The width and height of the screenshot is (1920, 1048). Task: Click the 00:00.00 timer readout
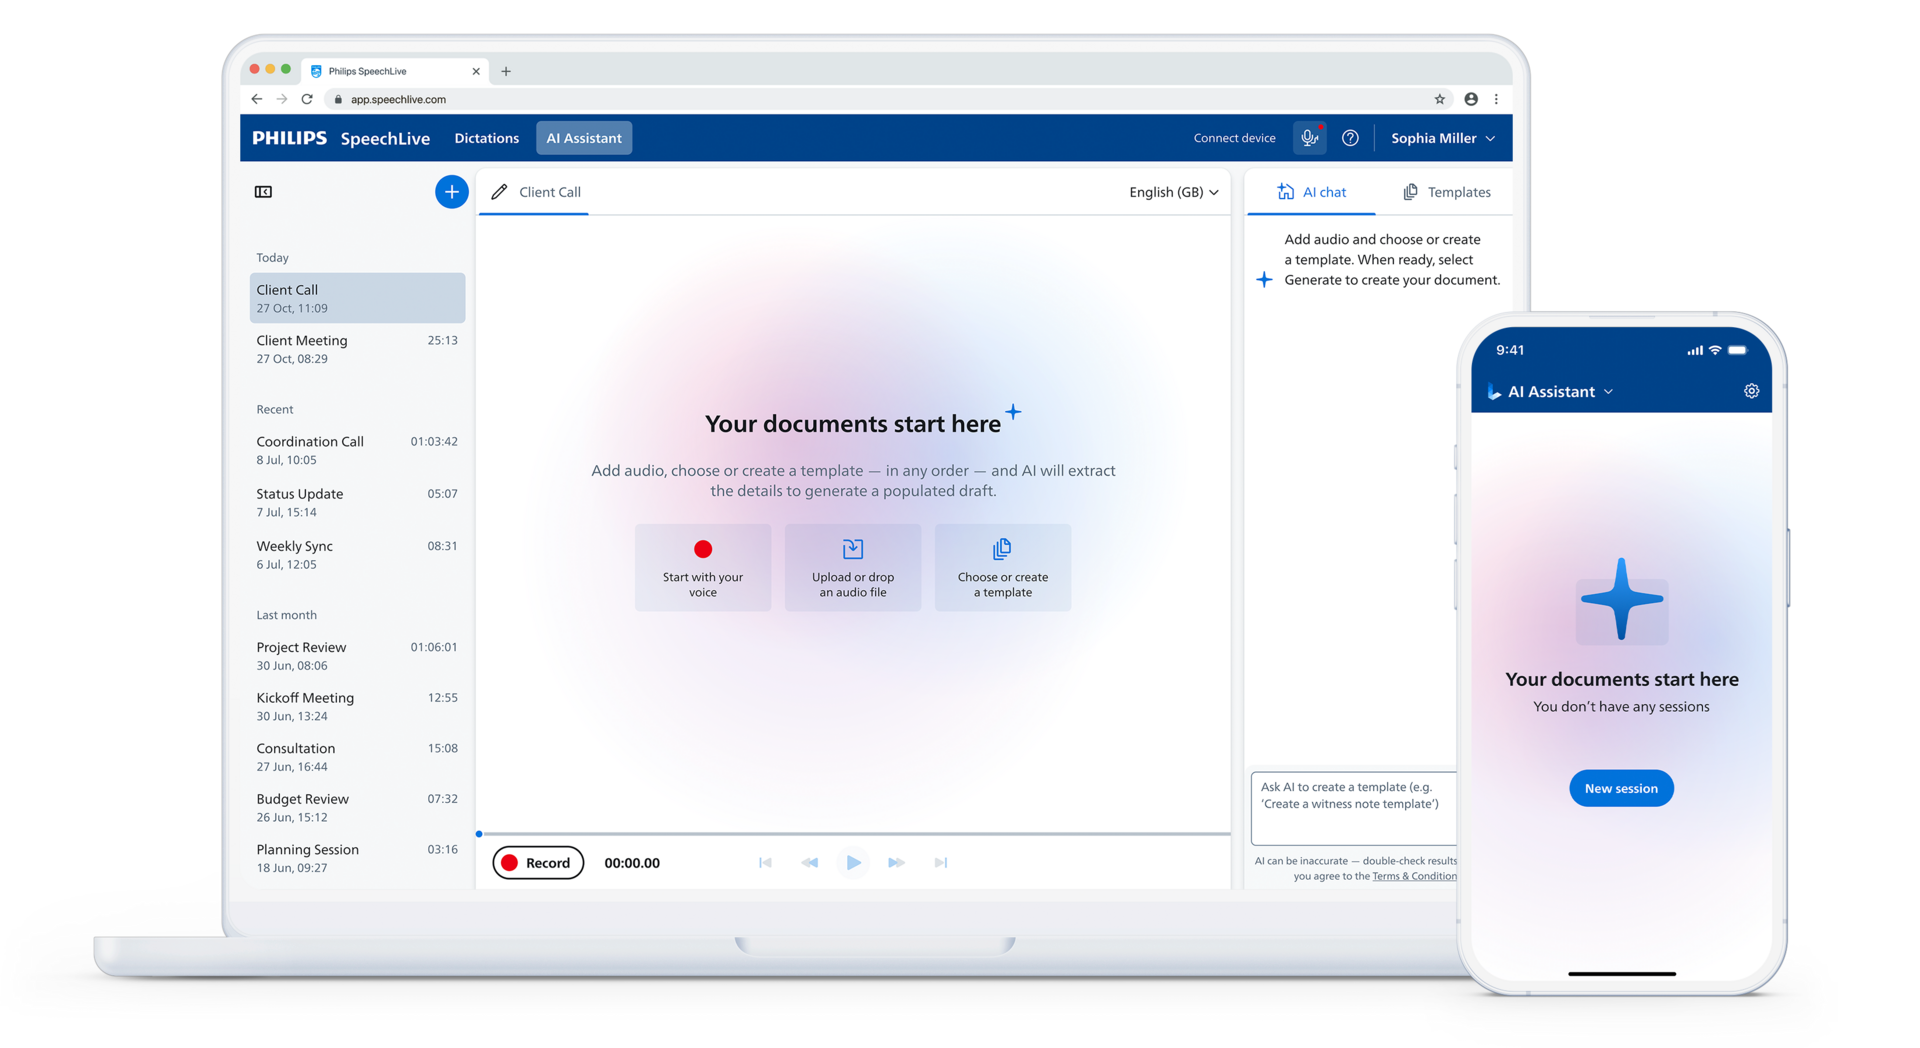coord(632,863)
